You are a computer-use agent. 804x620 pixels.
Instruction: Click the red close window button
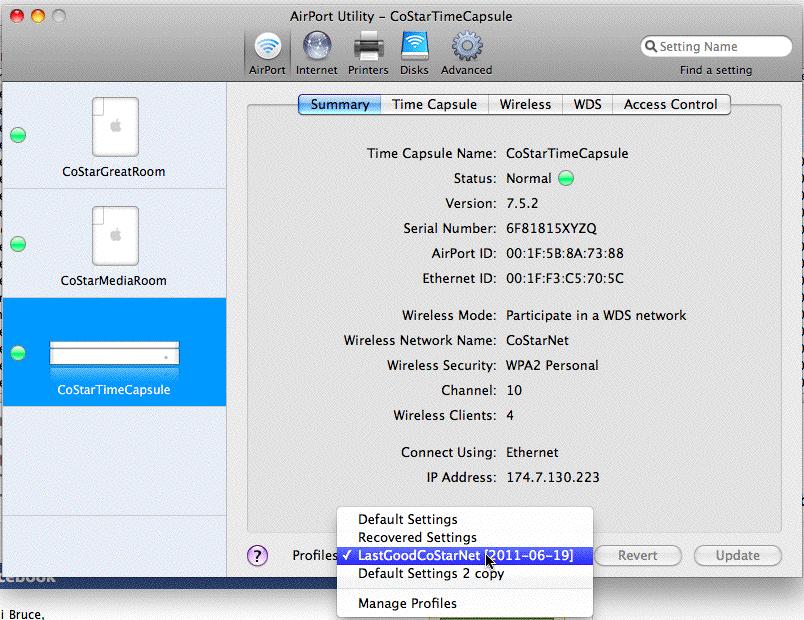point(17,16)
